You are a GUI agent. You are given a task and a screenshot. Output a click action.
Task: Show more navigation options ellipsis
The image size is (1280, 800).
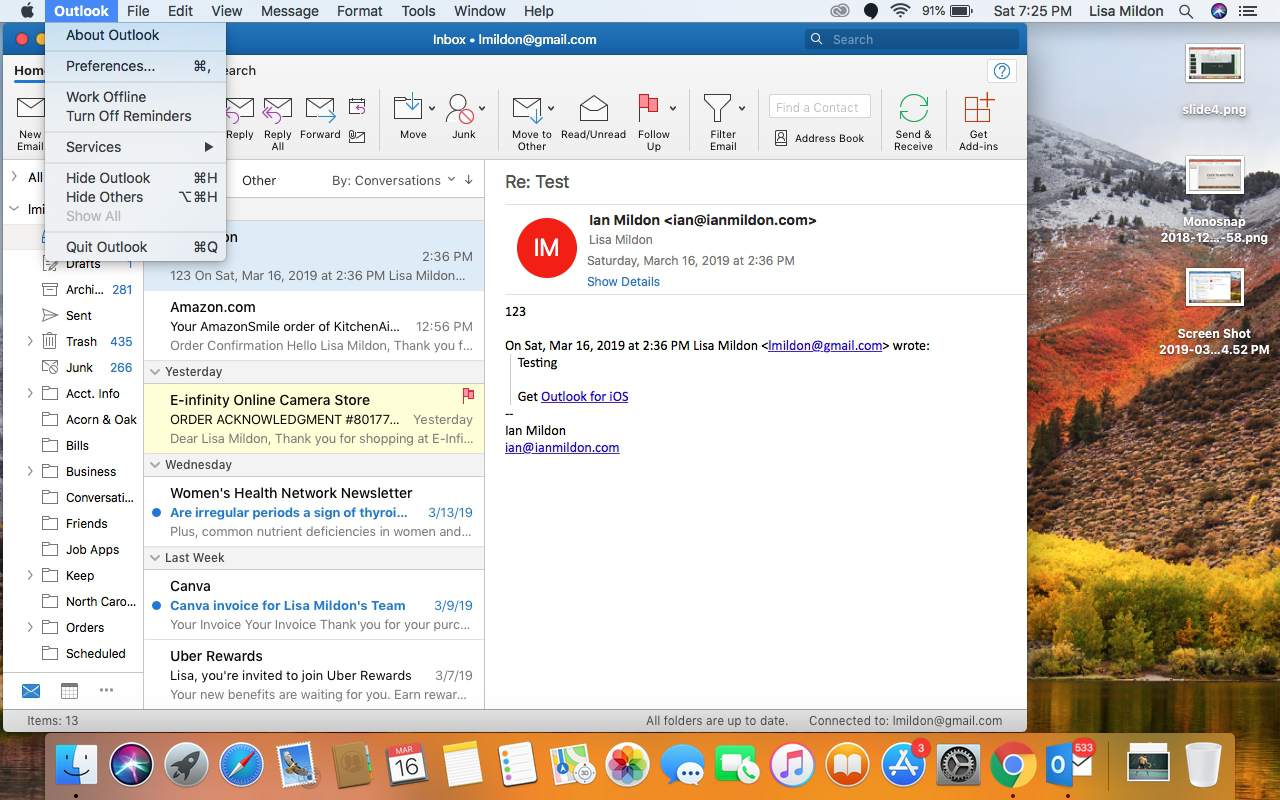point(106,690)
